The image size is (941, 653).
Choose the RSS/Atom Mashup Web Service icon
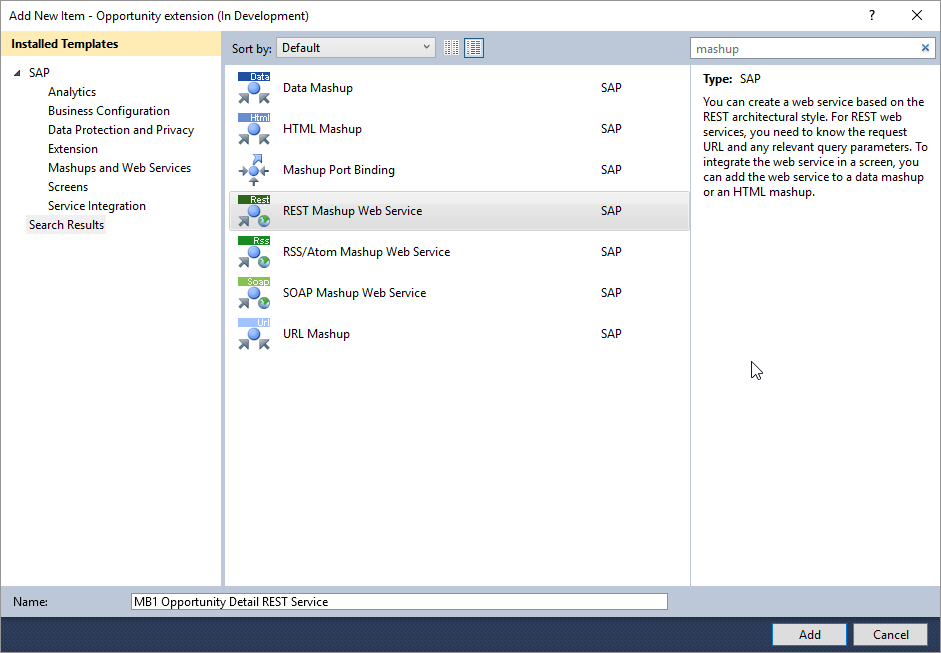pyautogui.click(x=254, y=252)
